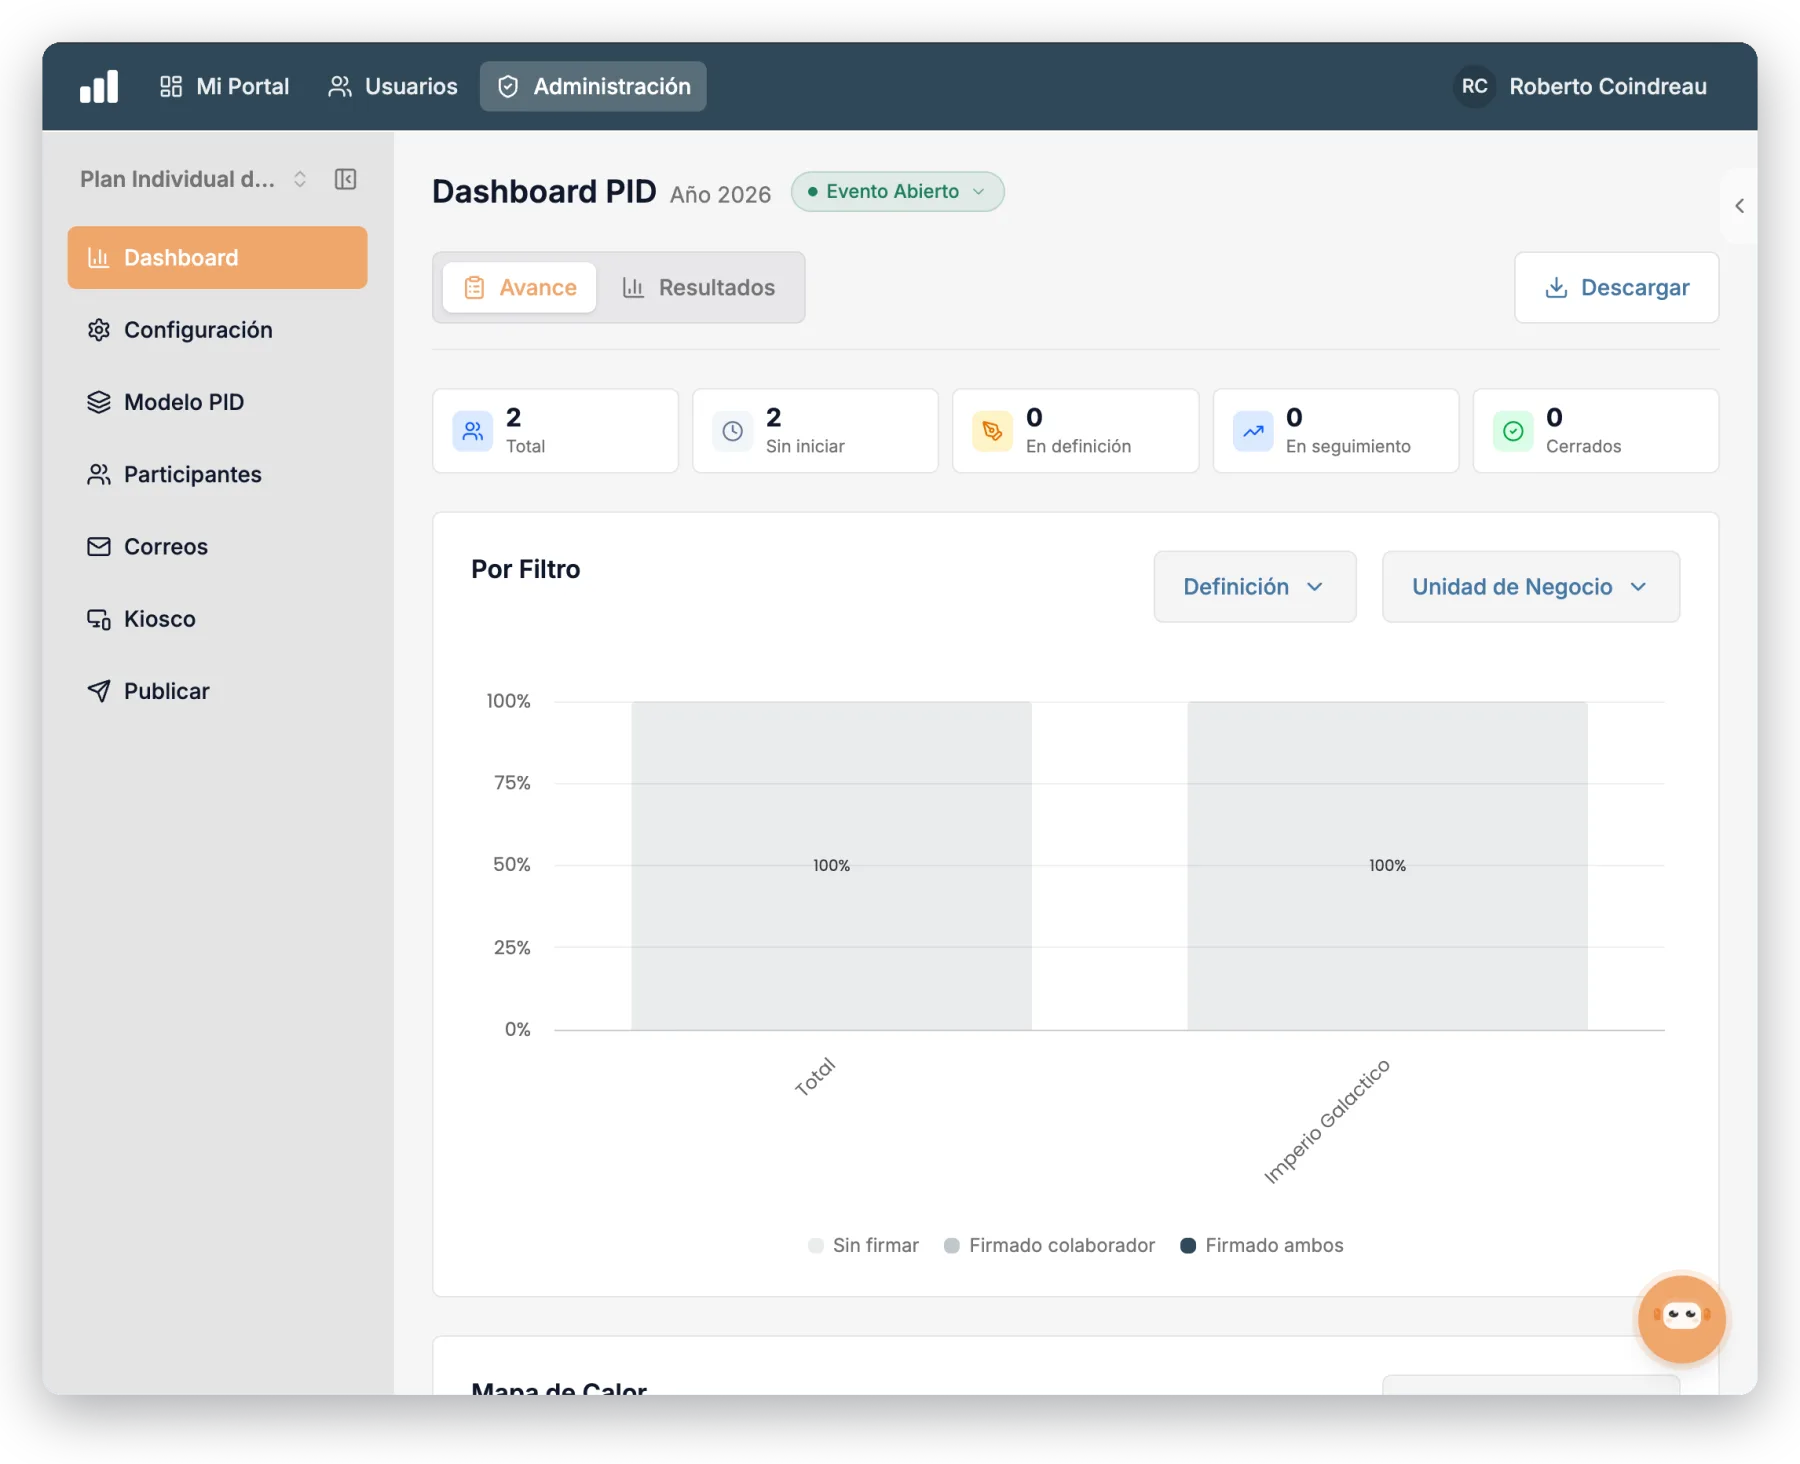Viewport: 1800px width, 1464px height.
Task: Click the Imperio Galactico chart bar
Action: 1387,865
